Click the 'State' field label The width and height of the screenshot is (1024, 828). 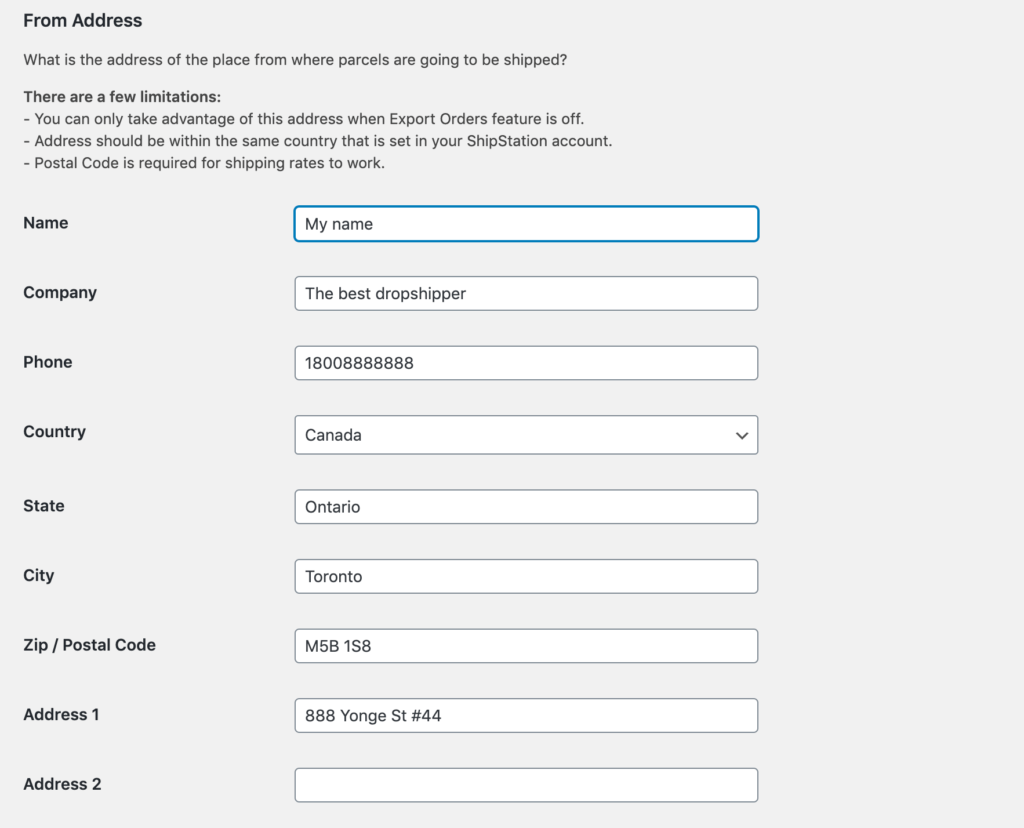44,506
